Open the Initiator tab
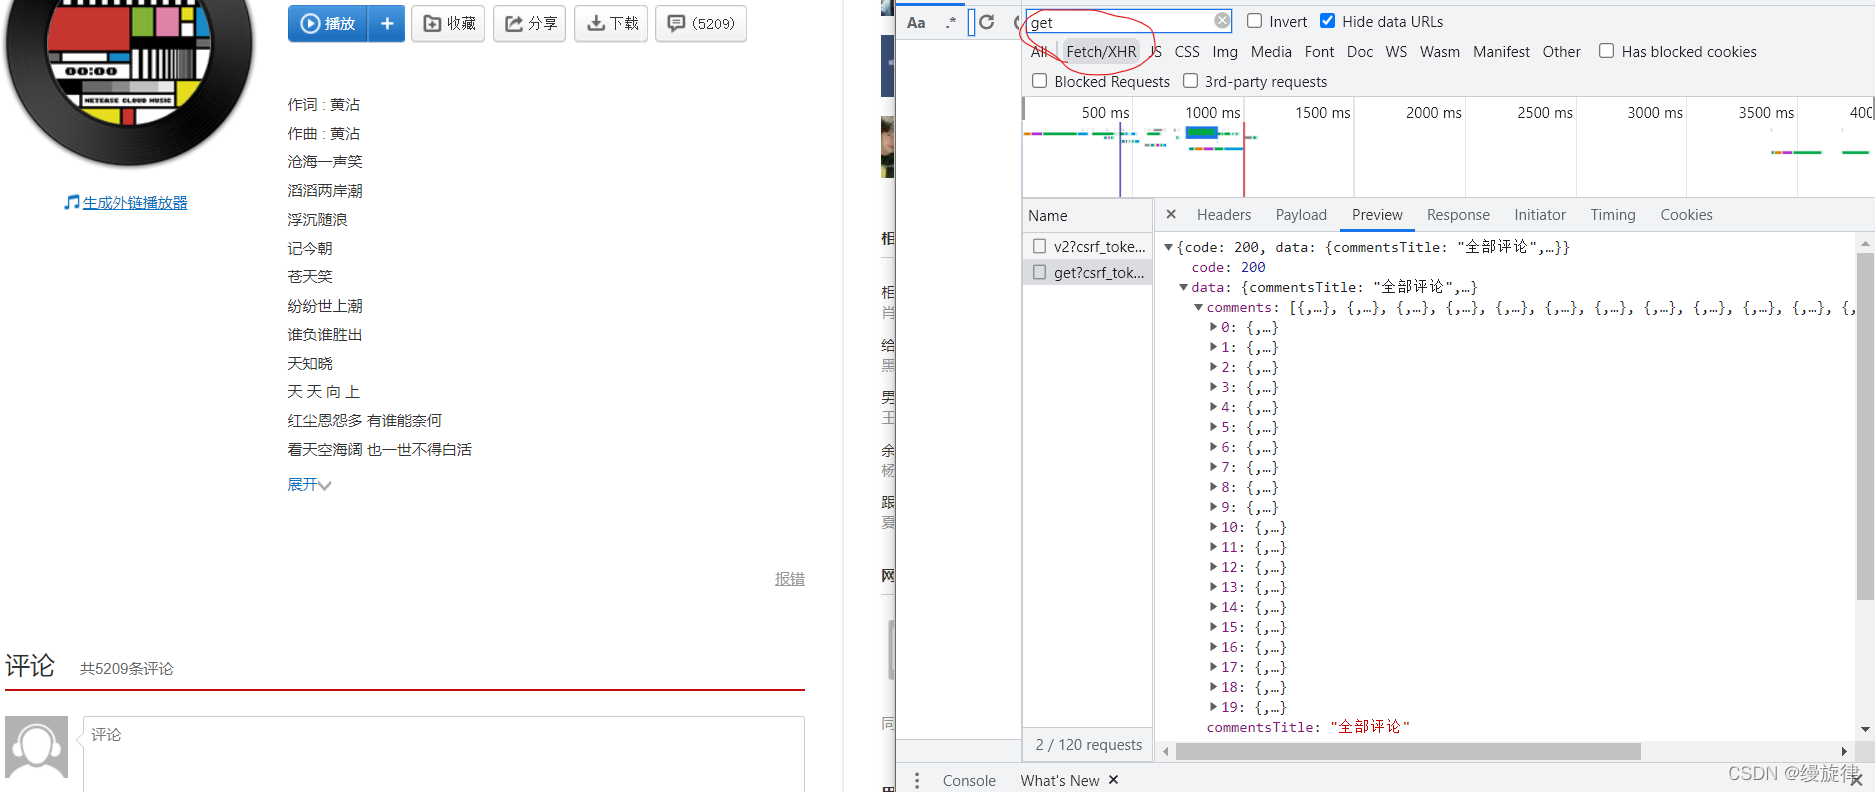This screenshot has height=792, width=1875. point(1540,215)
